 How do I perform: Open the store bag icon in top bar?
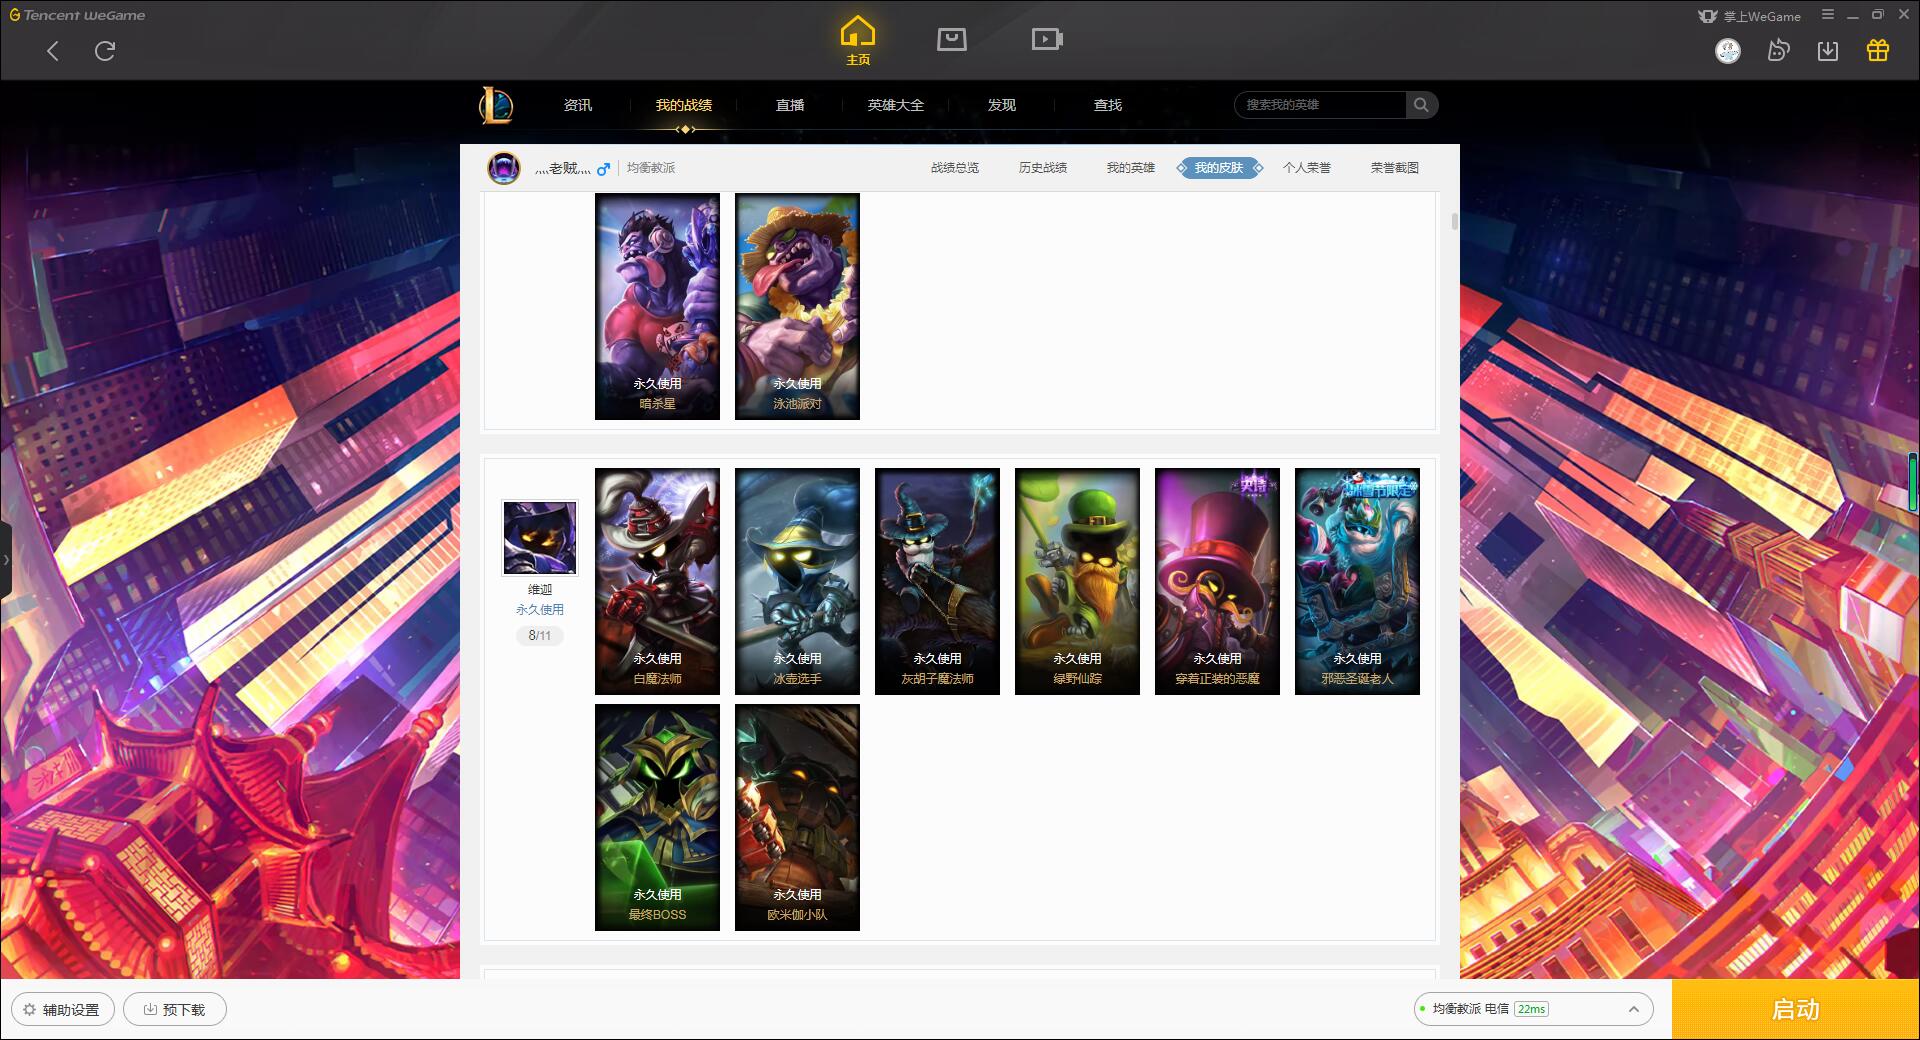(952, 39)
